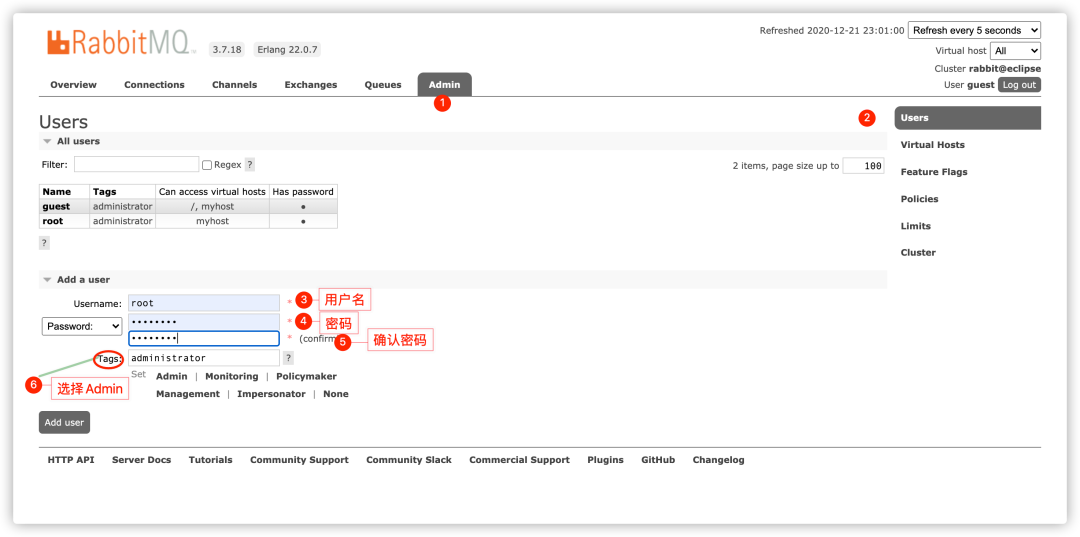Open HTTP API footer link
Screen dimensions: 1080x537
tap(71, 460)
